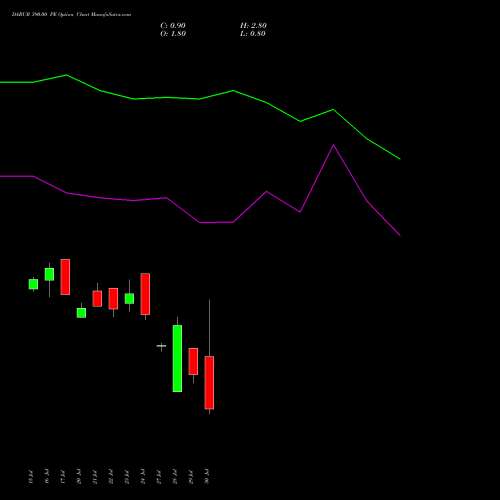Click the red candle for 21 Jul

[x=97, y=299]
